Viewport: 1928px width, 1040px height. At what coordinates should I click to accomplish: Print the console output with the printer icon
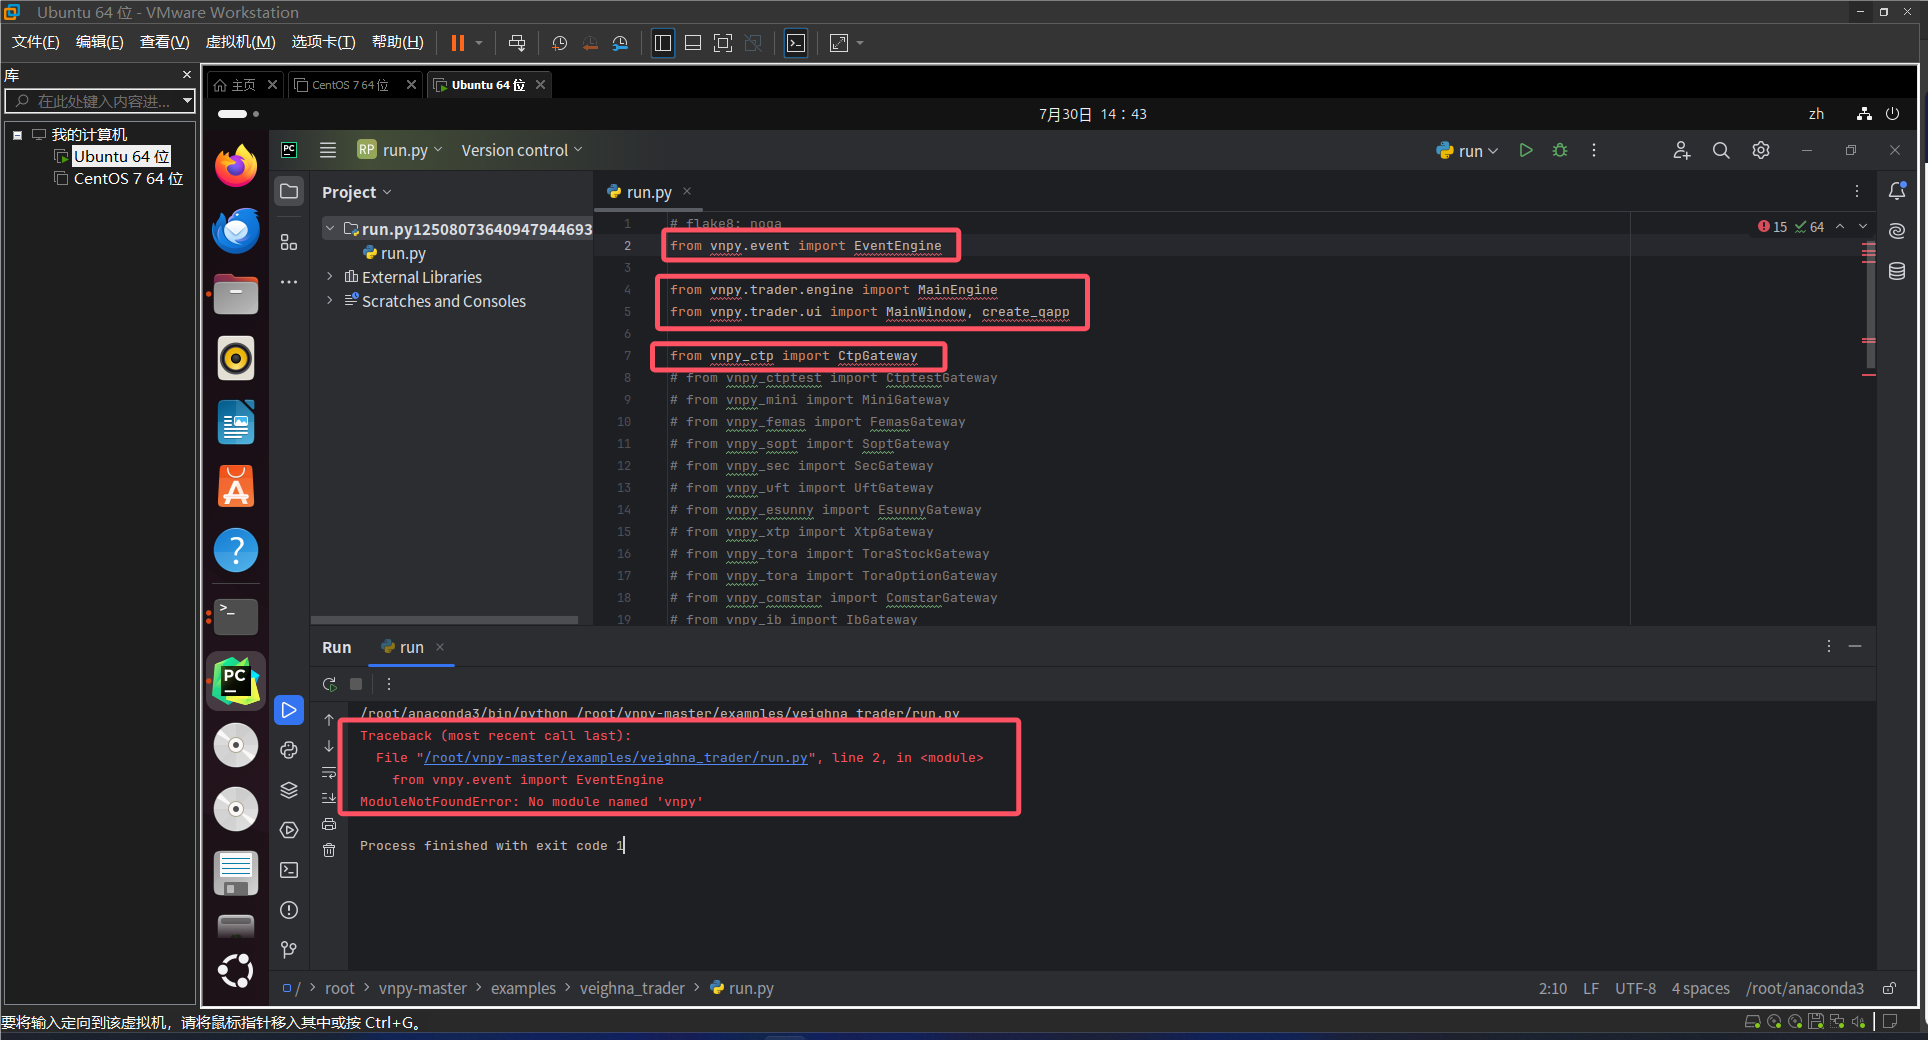[x=329, y=824]
